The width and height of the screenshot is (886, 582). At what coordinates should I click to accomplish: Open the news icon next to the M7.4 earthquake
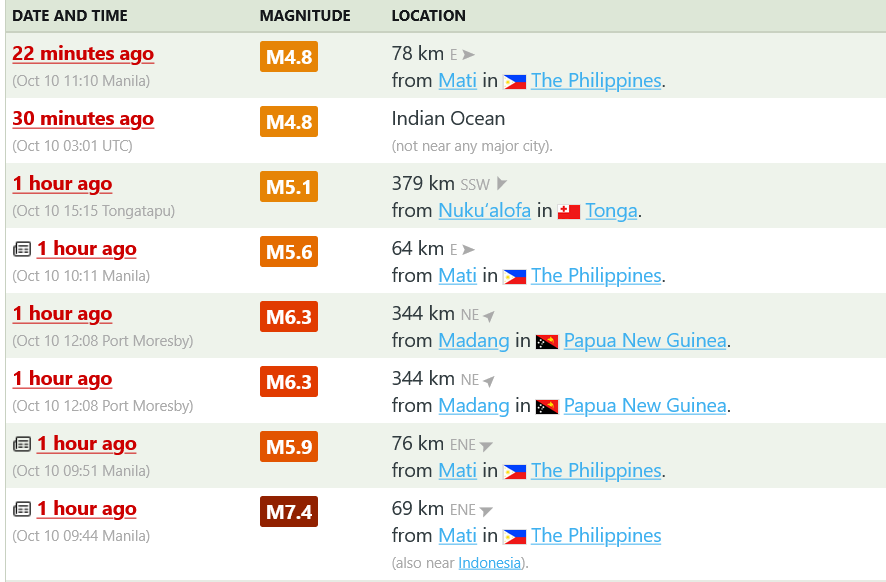[22, 509]
